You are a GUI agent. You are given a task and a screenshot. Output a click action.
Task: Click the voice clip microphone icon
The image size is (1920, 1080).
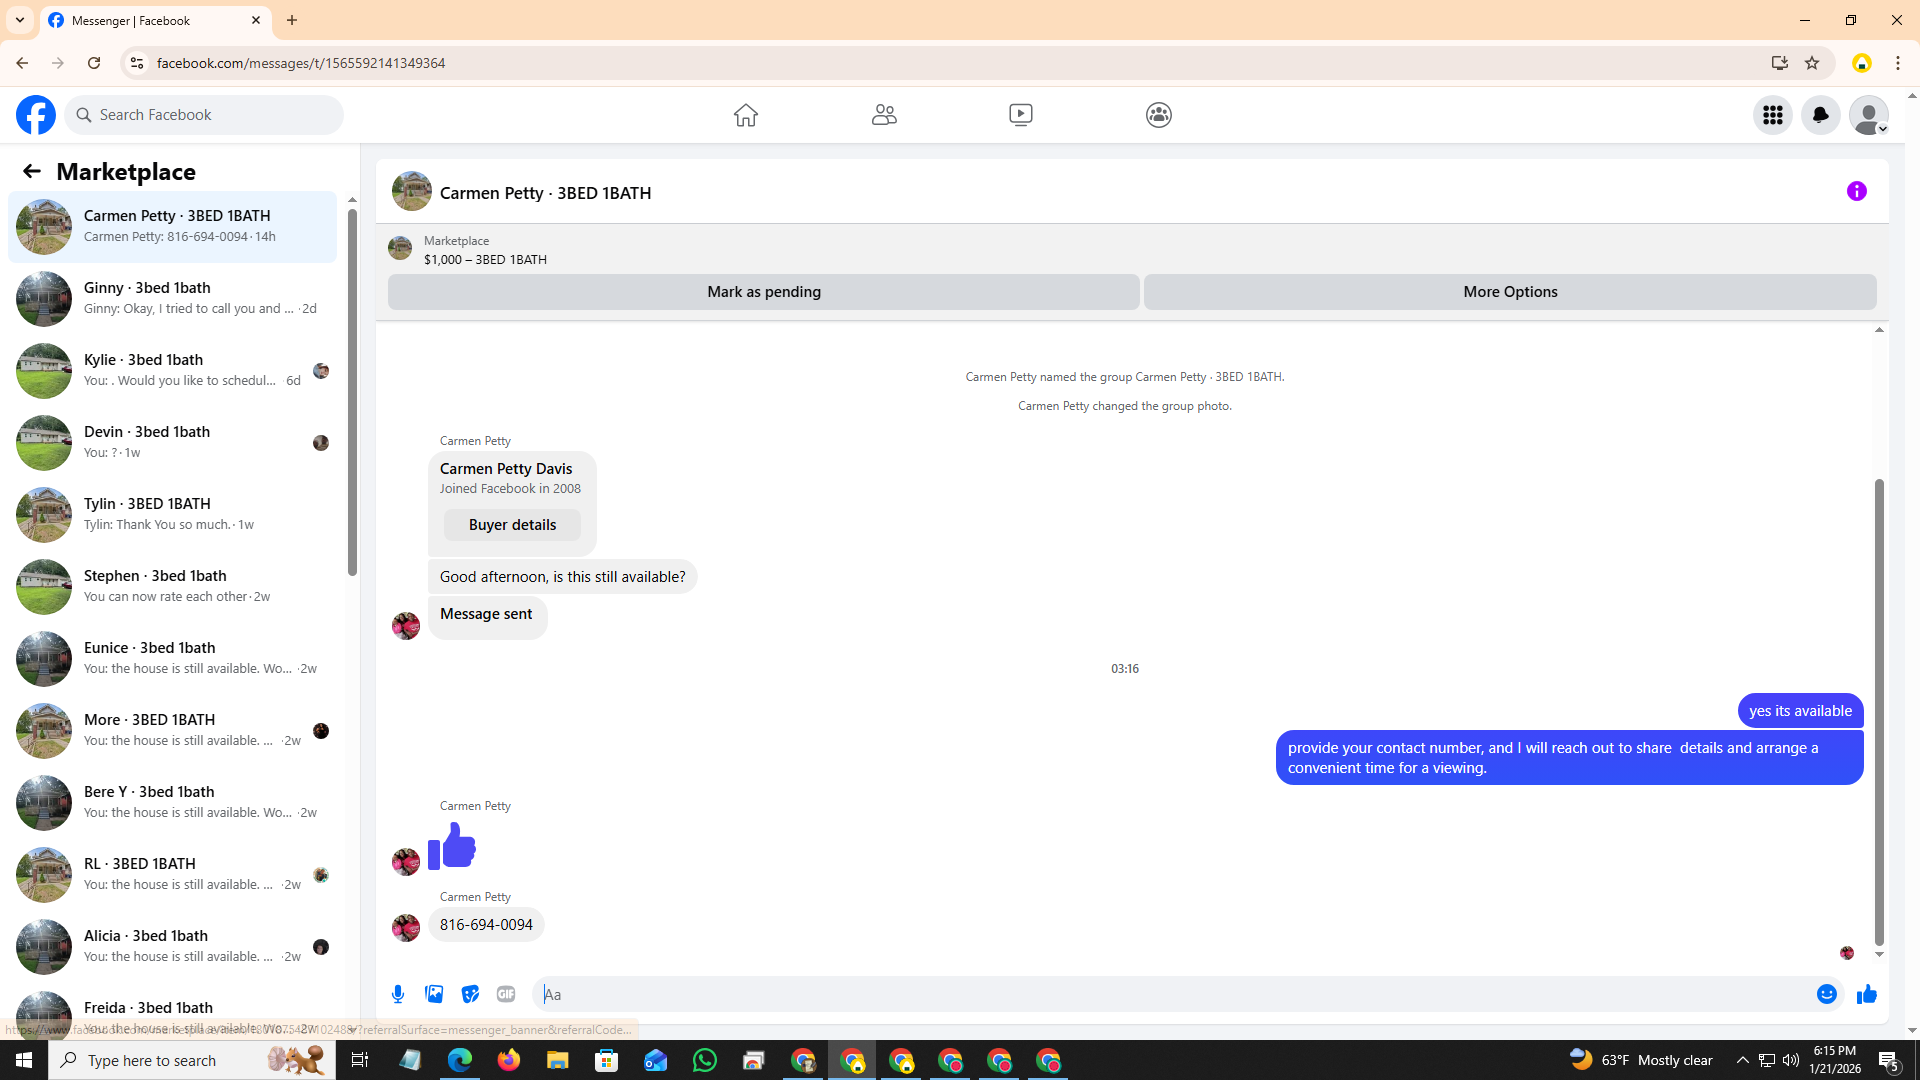coord(398,994)
